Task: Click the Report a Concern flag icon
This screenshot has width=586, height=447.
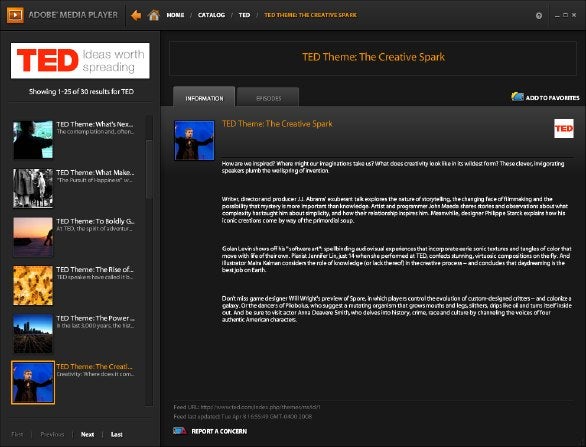Action: (180, 431)
